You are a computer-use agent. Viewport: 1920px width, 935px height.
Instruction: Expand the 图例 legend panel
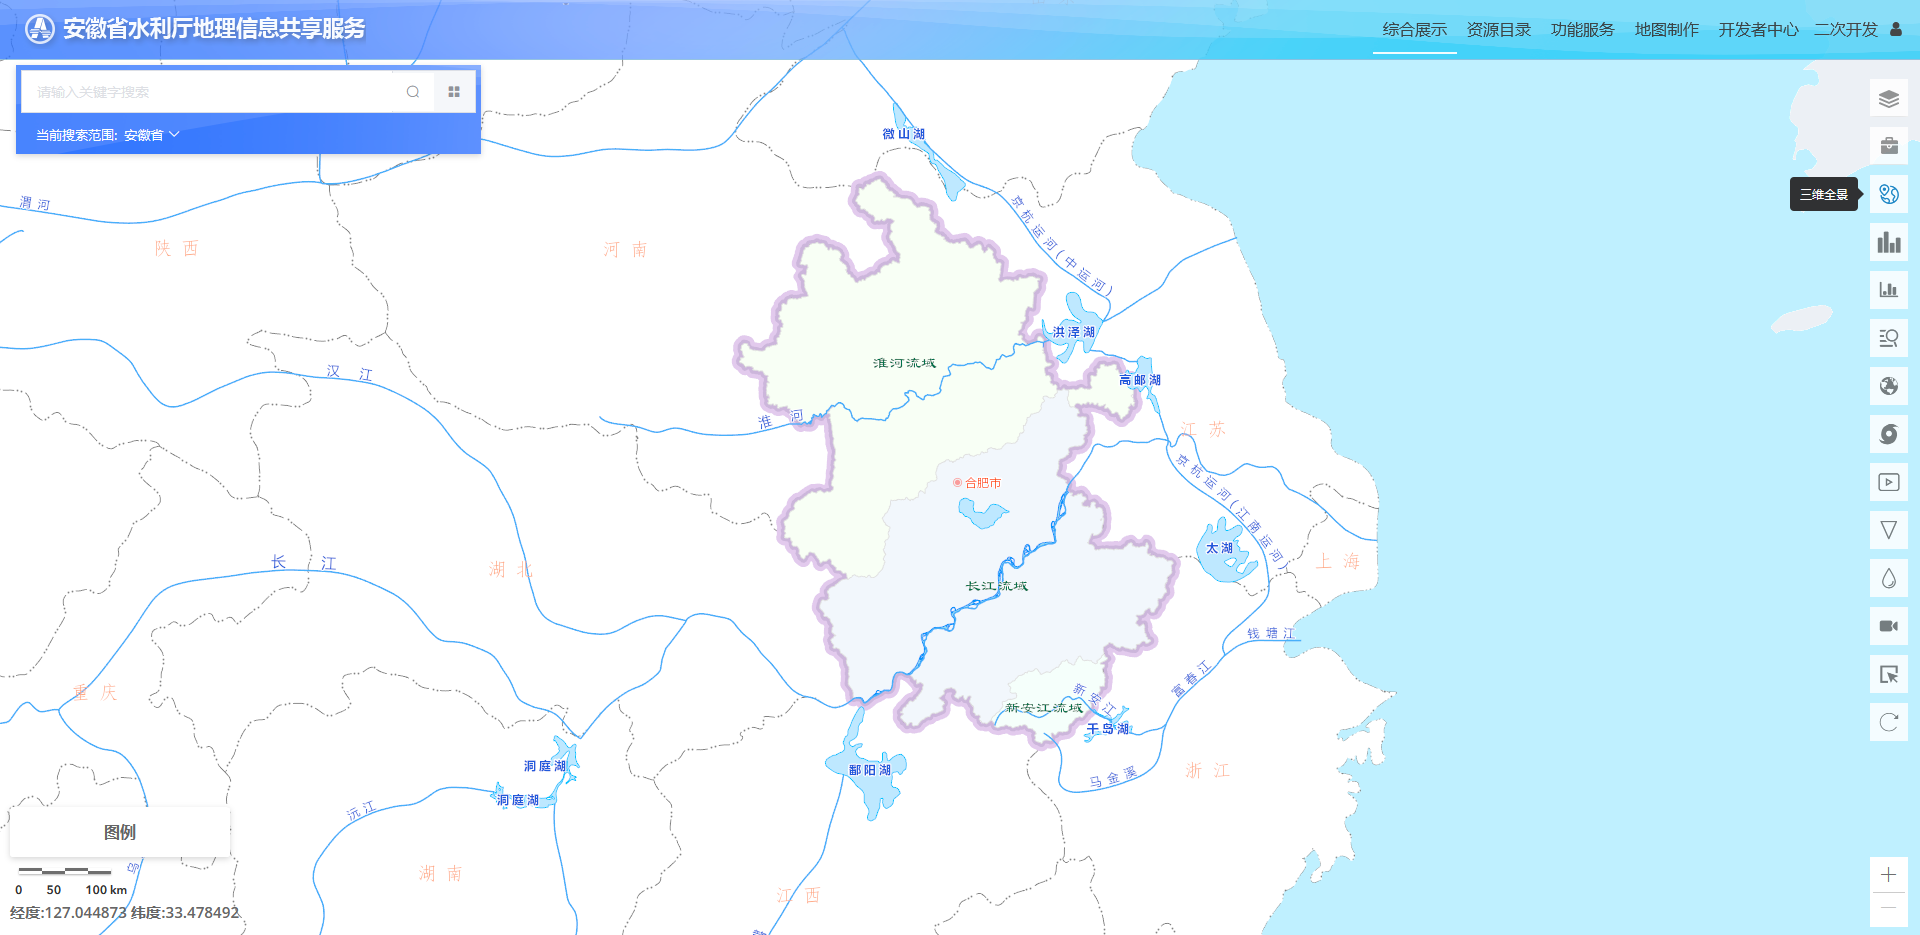click(118, 831)
